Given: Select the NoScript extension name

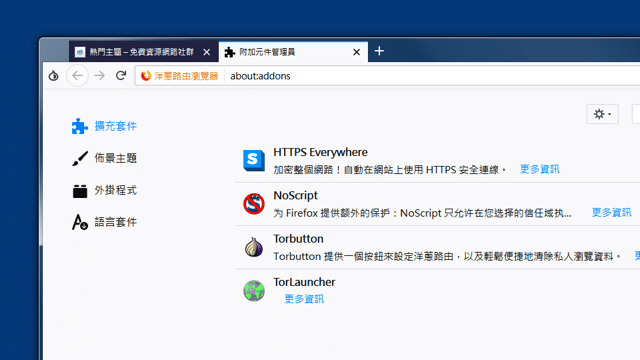Looking at the screenshot, I should point(296,196).
